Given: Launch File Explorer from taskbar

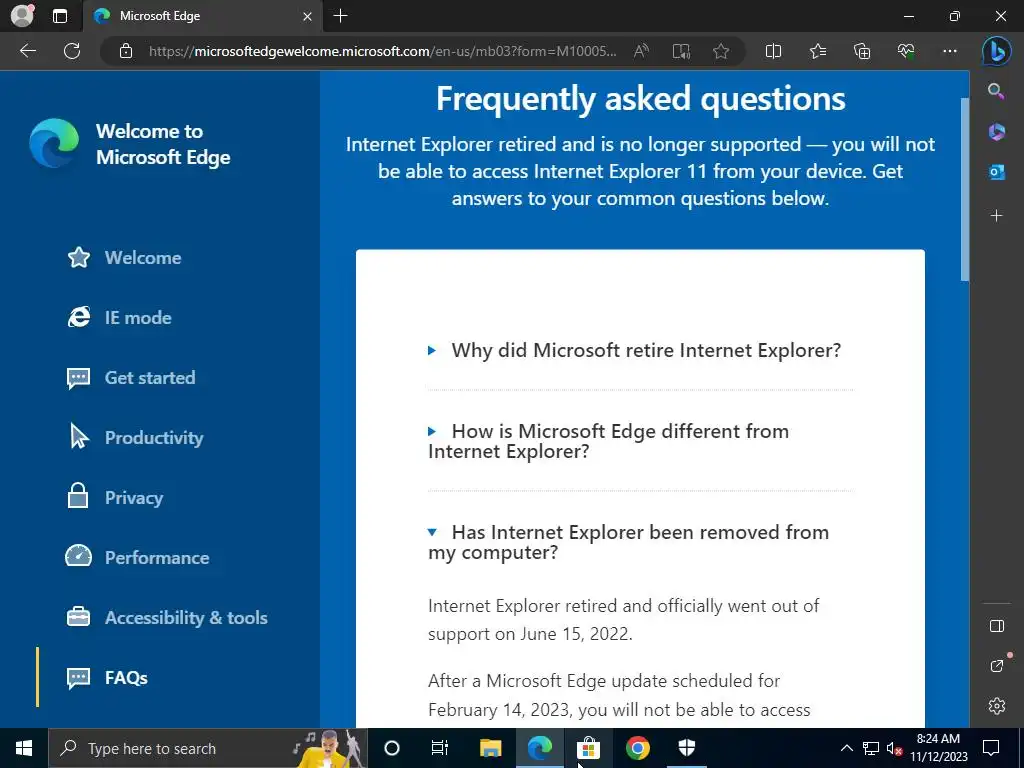Looking at the screenshot, I should (x=490, y=748).
